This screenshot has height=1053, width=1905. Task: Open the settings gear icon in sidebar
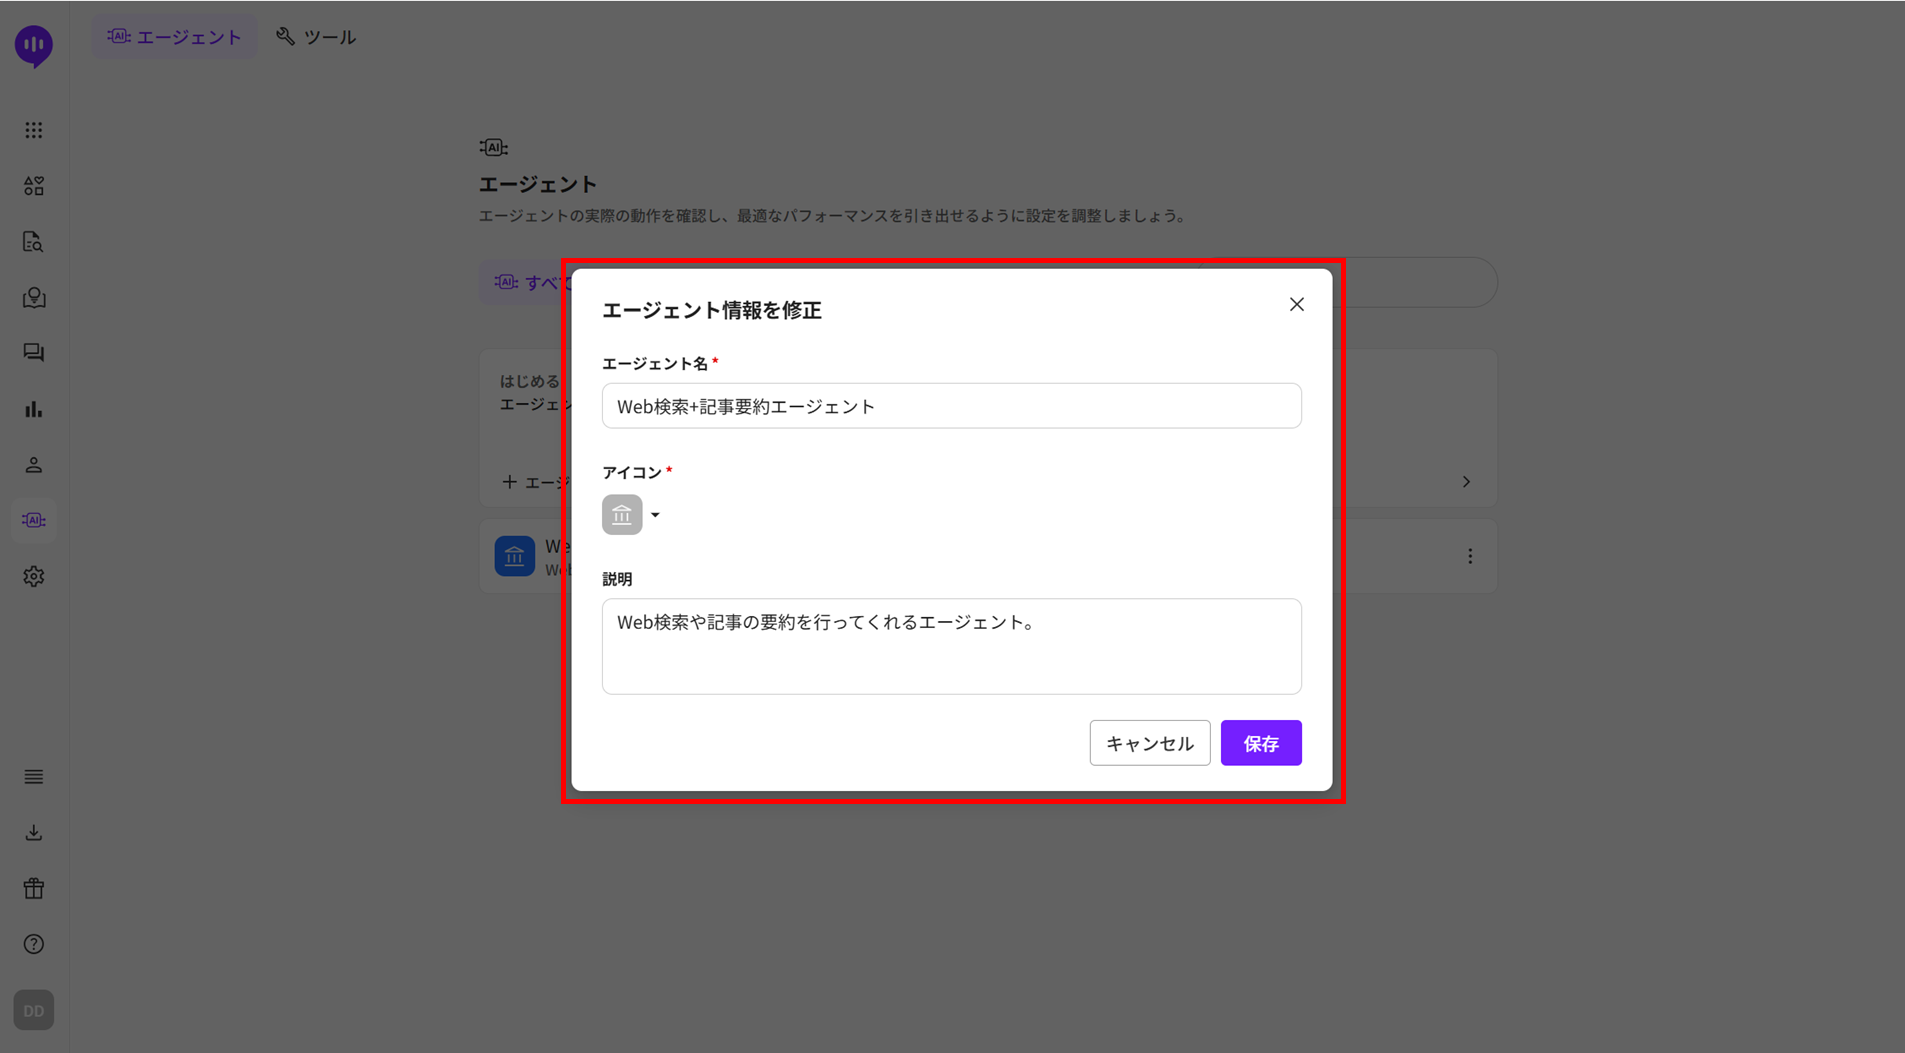coord(34,577)
